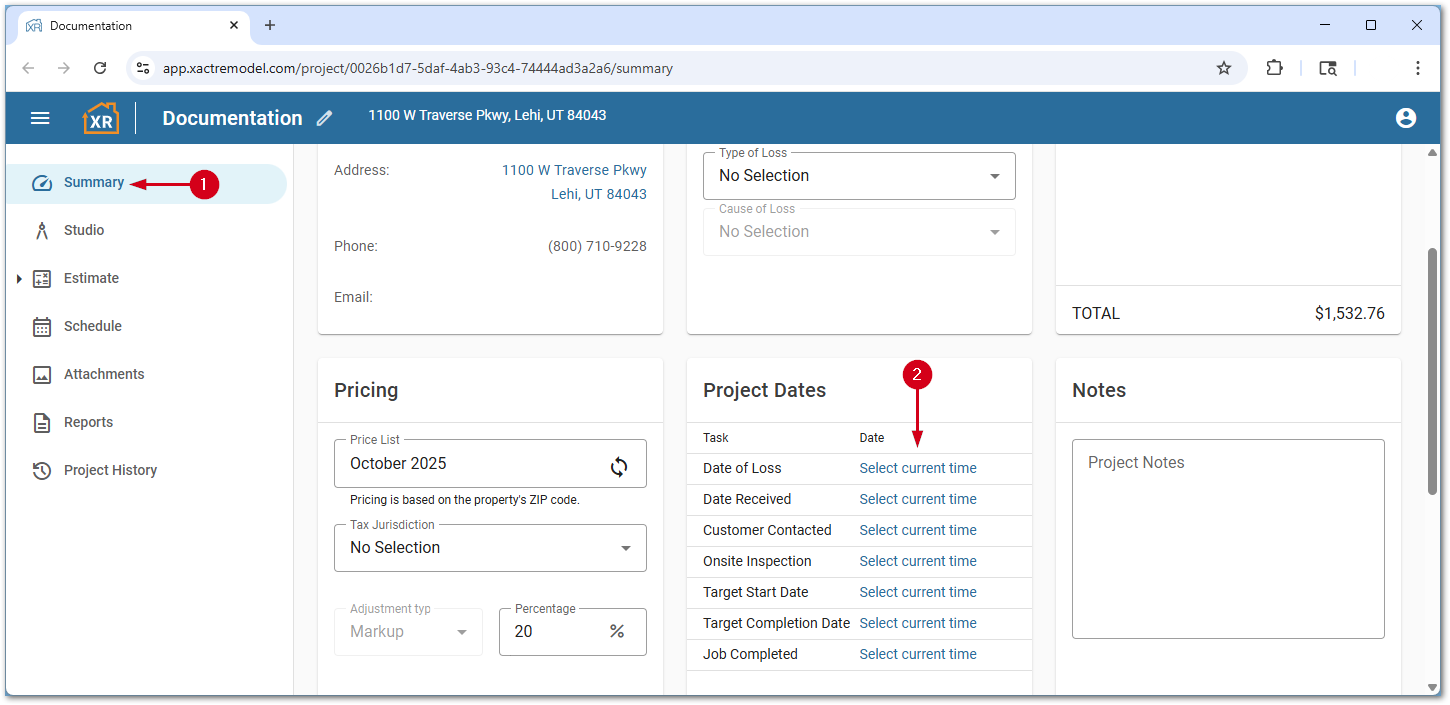This screenshot has width=1450, height=705.
Task: Refresh the October 2025 price list
Action: [x=619, y=466]
